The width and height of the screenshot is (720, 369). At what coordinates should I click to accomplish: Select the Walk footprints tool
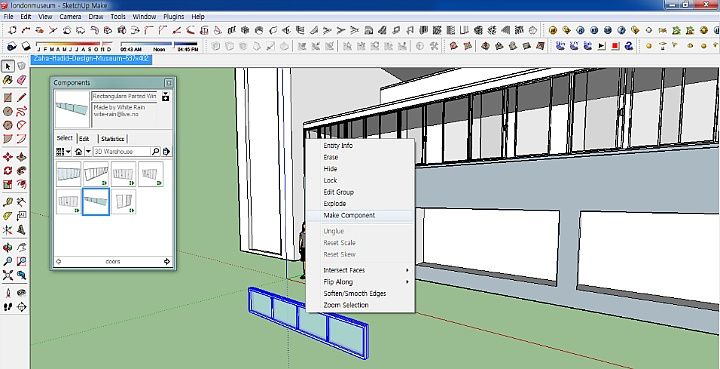coord(8,307)
